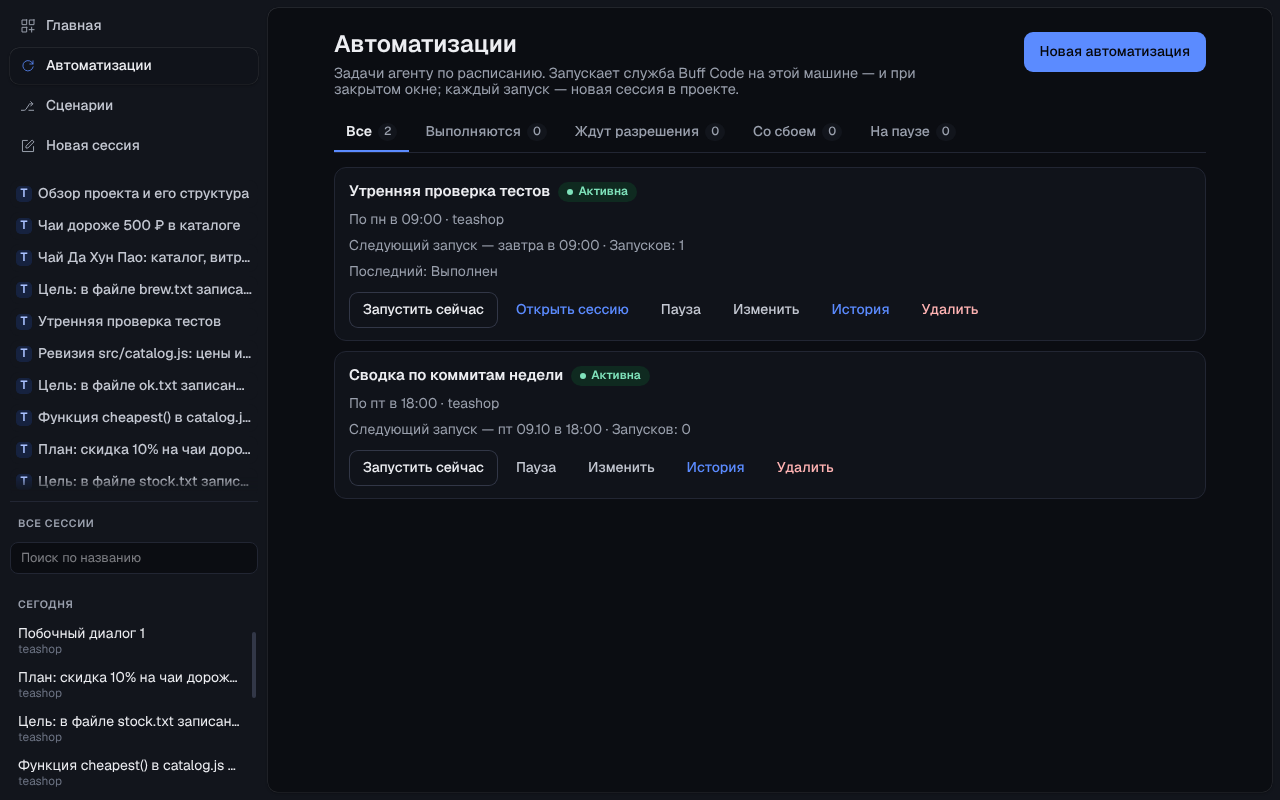Delete the Сводка по коммитам недели automation

click(x=805, y=468)
